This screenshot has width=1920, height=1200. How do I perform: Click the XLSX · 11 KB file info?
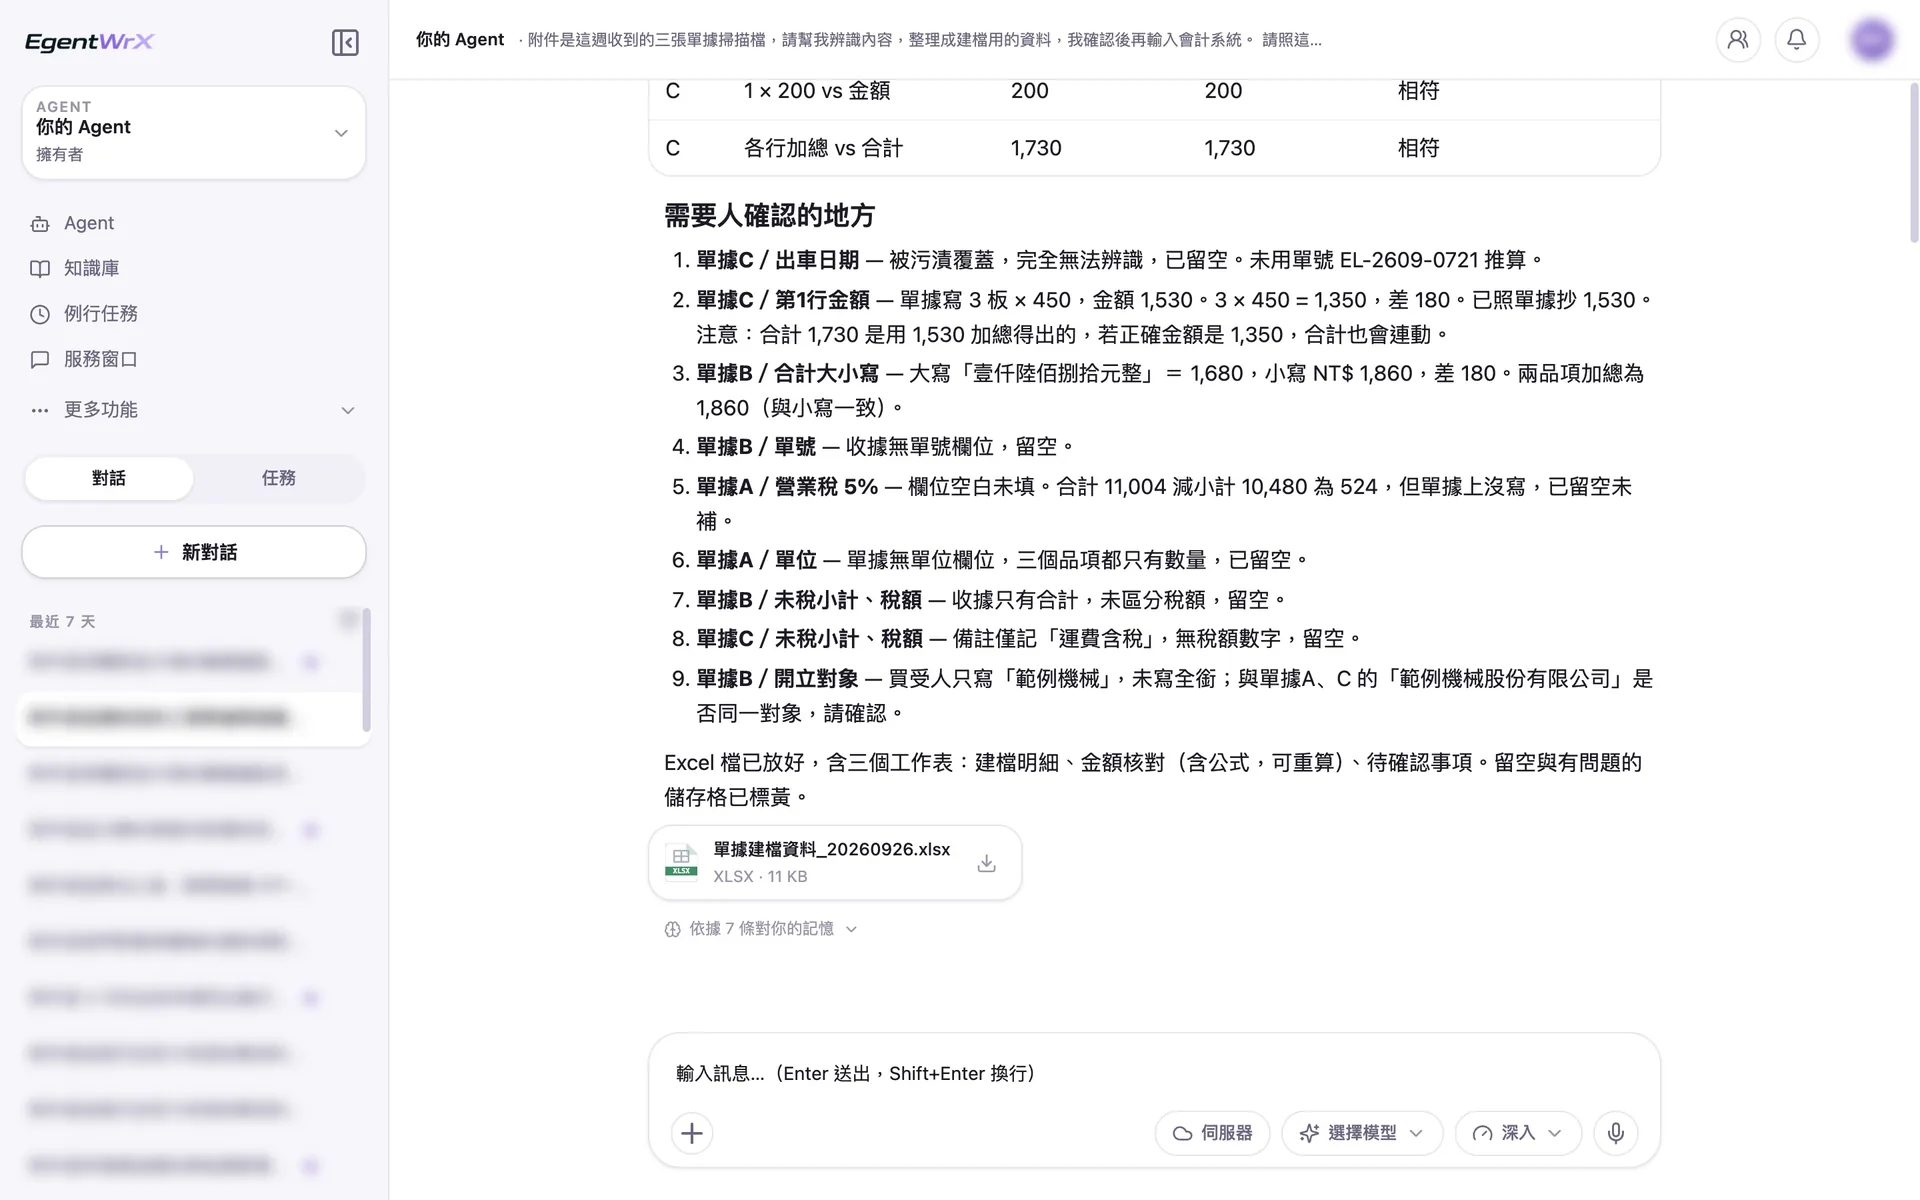tap(760, 876)
